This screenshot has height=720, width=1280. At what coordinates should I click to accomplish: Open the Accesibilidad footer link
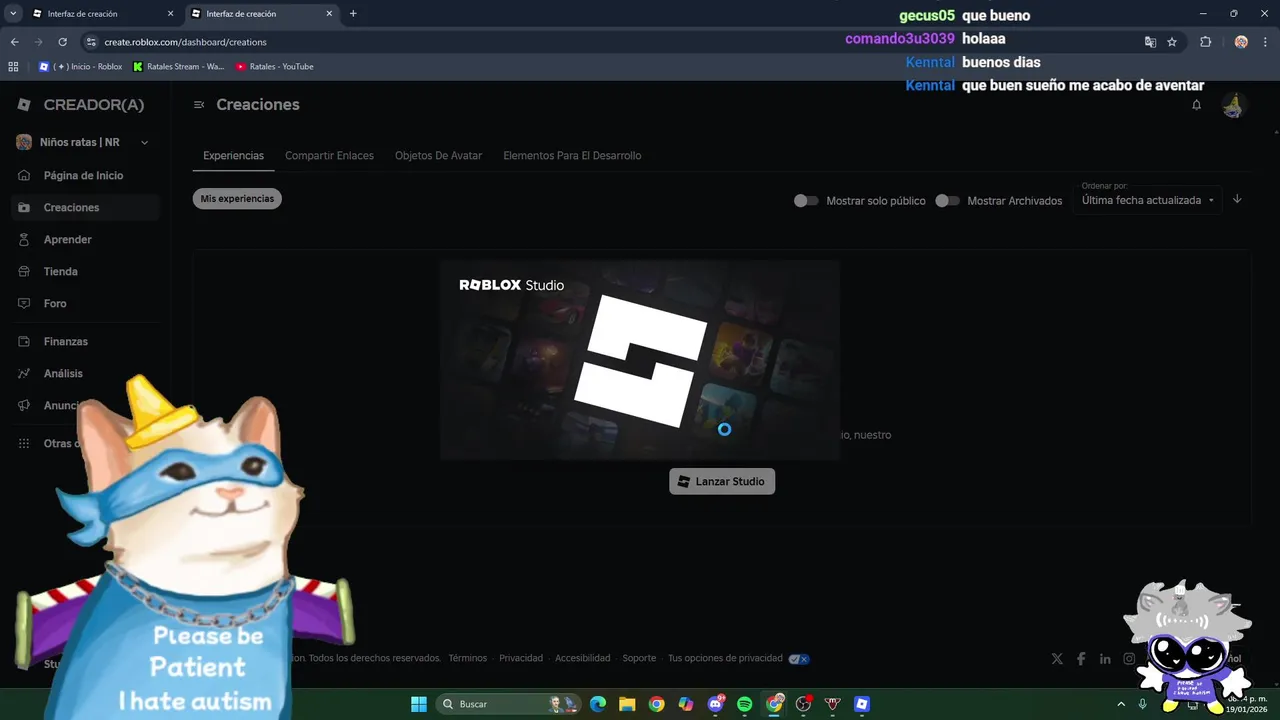(582, 658)
